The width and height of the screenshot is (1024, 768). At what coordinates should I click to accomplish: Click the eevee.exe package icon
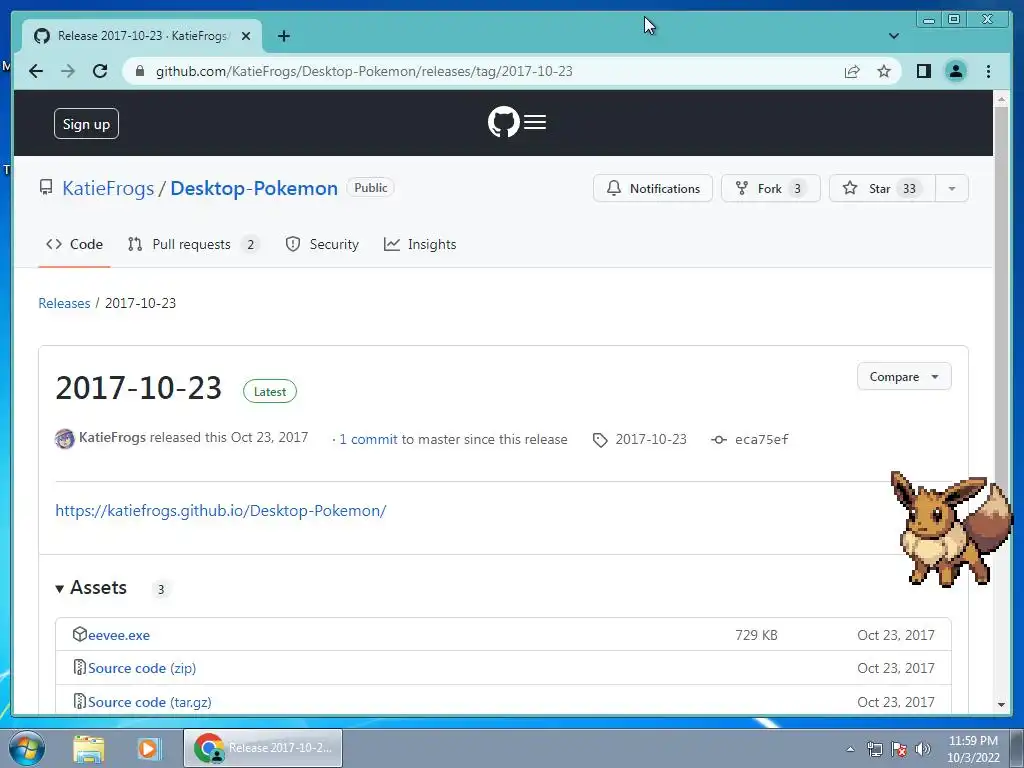80,634
